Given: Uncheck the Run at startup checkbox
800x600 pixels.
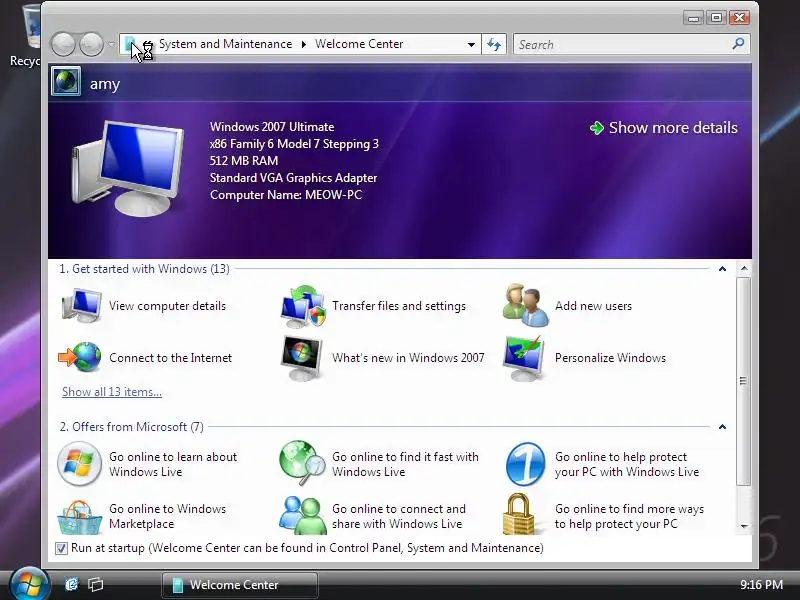Looking at the screenshot, I should (61, 548).
